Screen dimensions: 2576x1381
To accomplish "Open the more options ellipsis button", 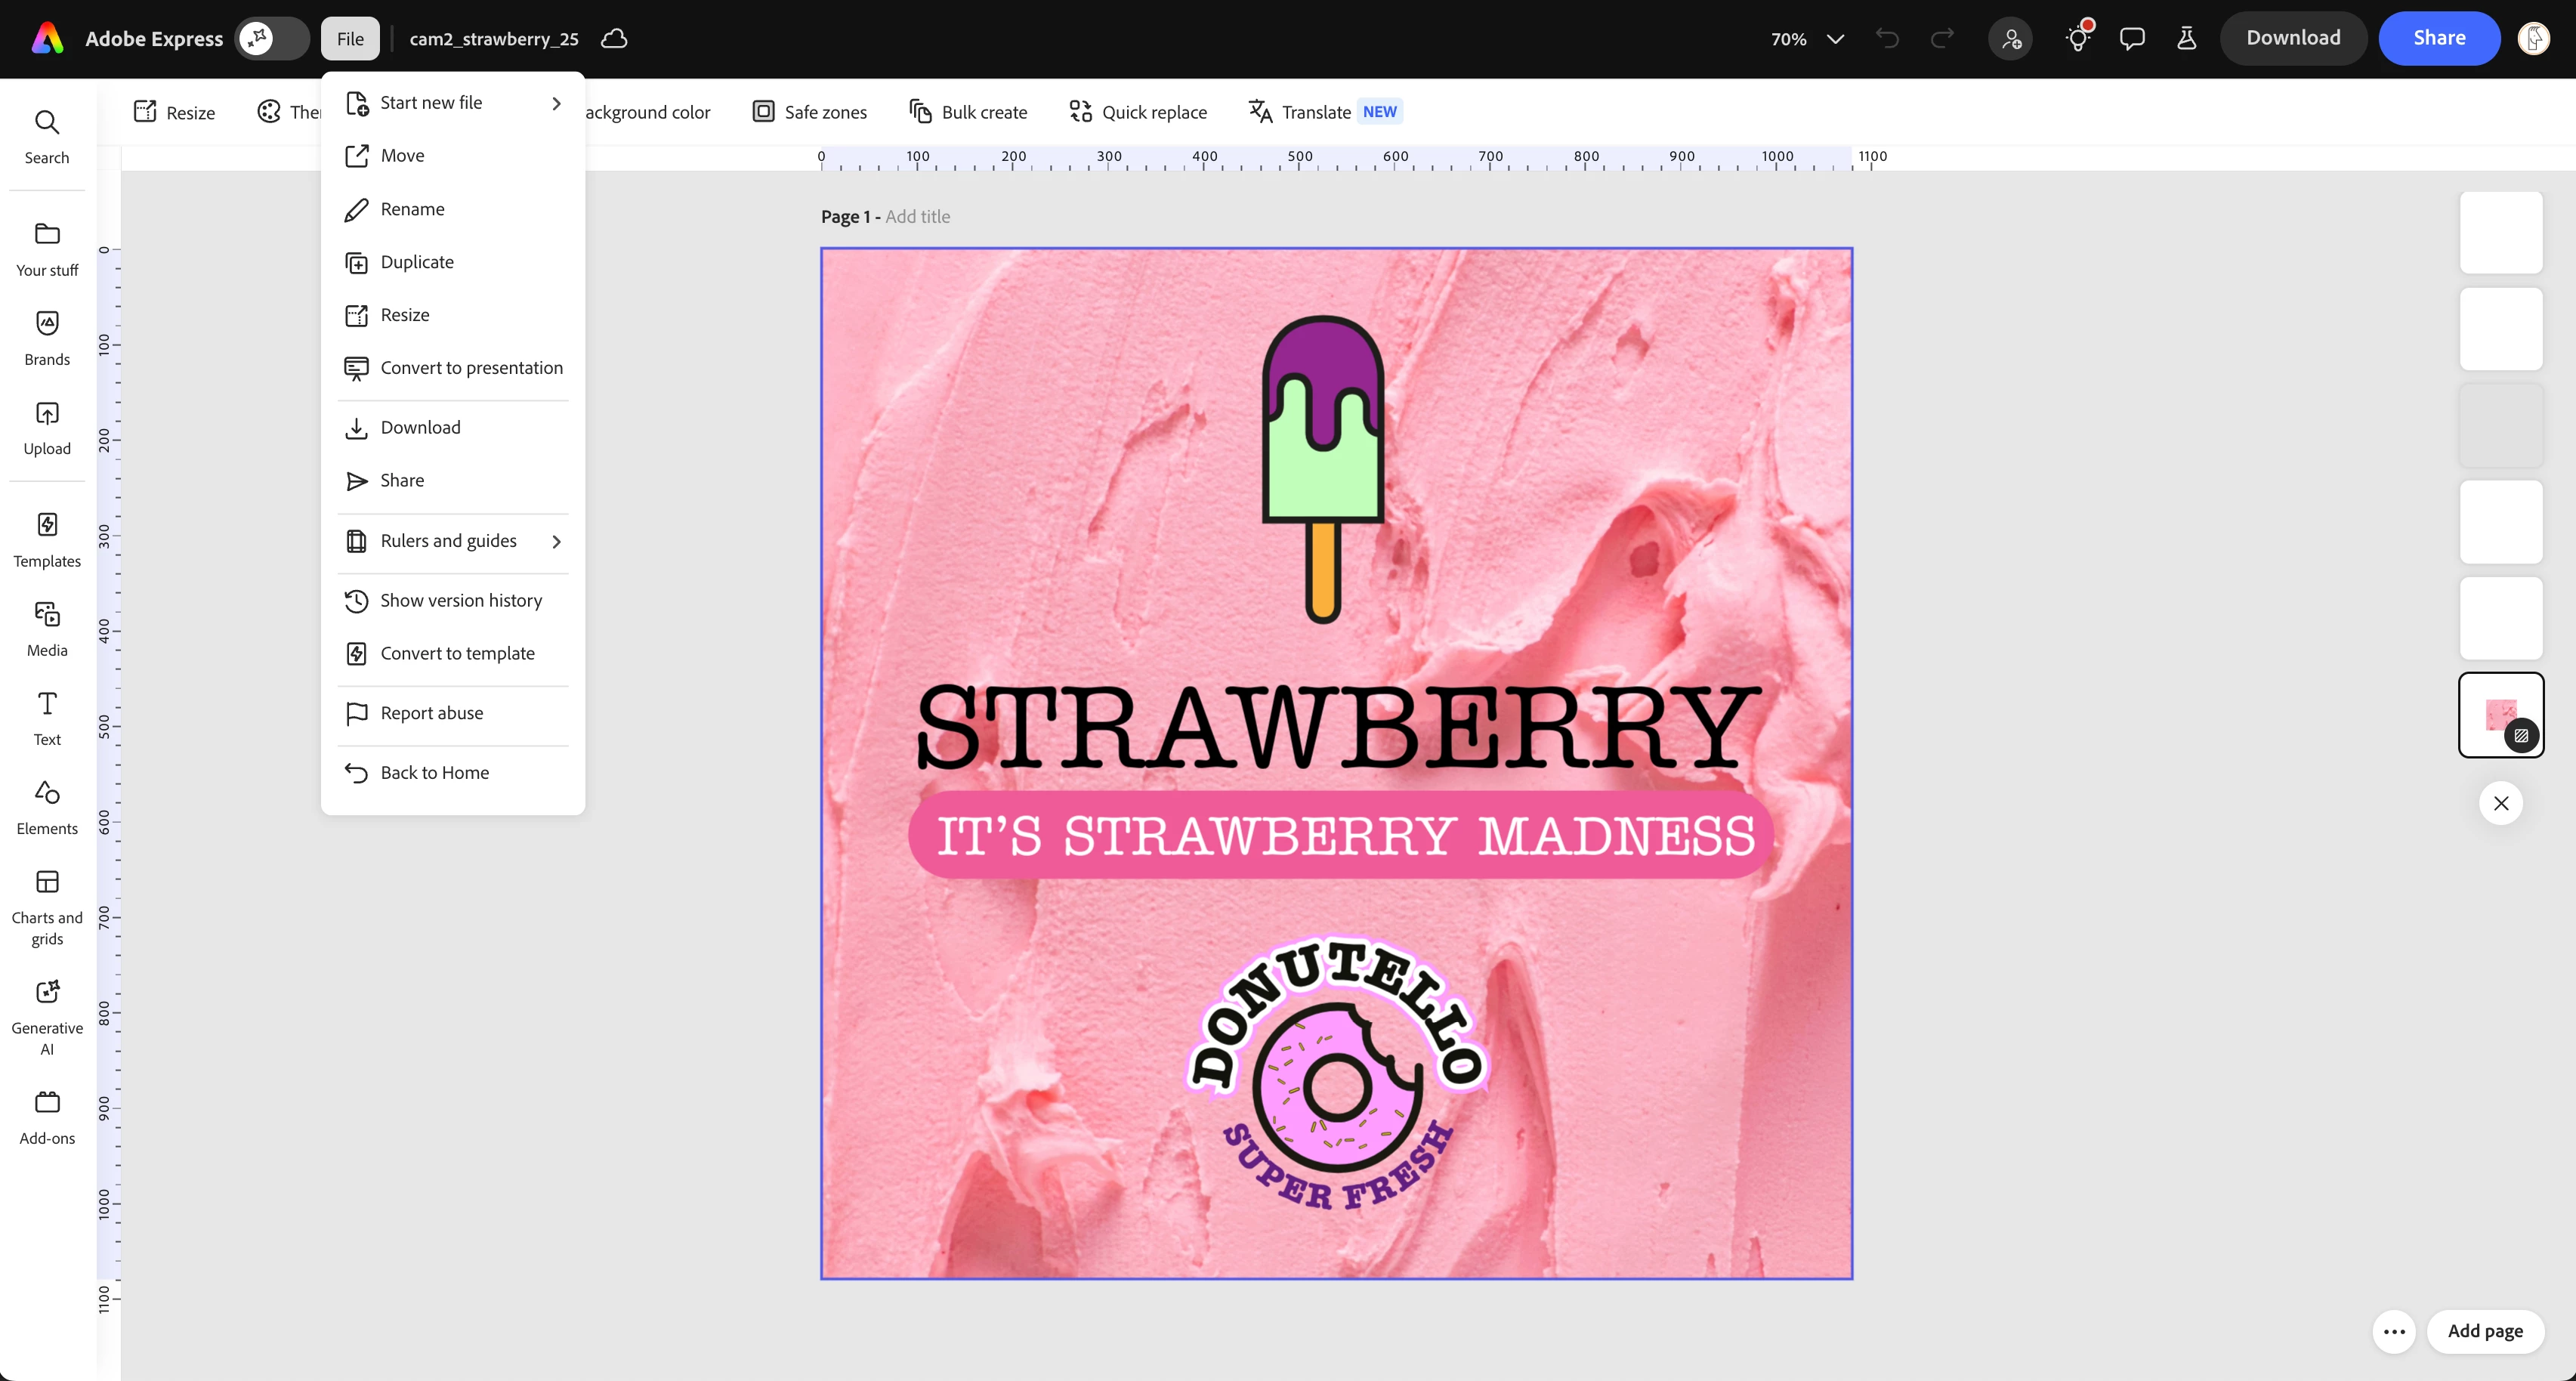I will [2394, 1331].
